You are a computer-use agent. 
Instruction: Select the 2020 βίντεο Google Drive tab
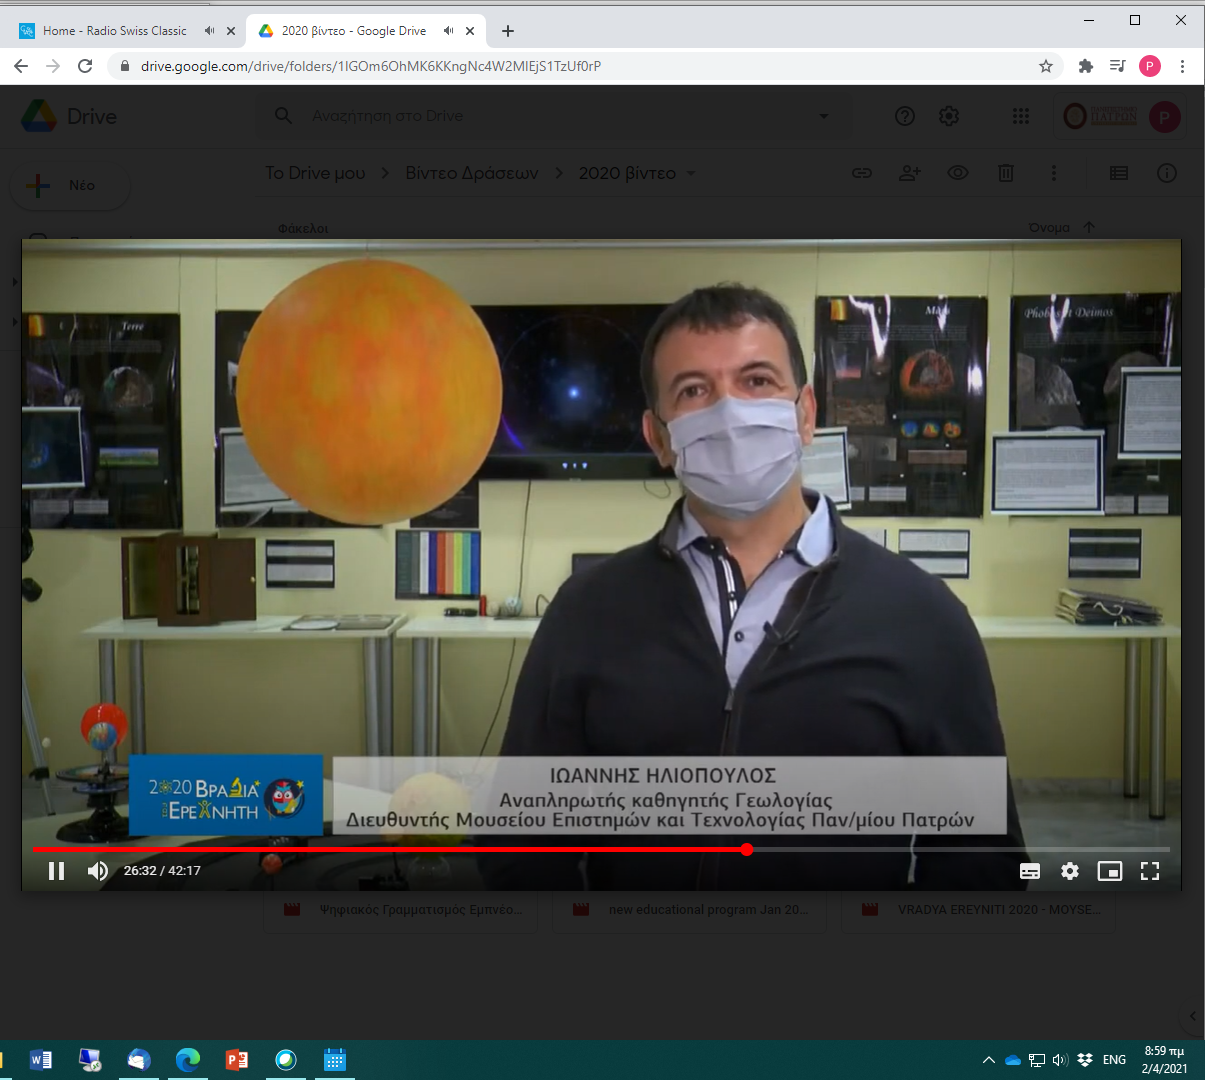click(x=354, y=31)
